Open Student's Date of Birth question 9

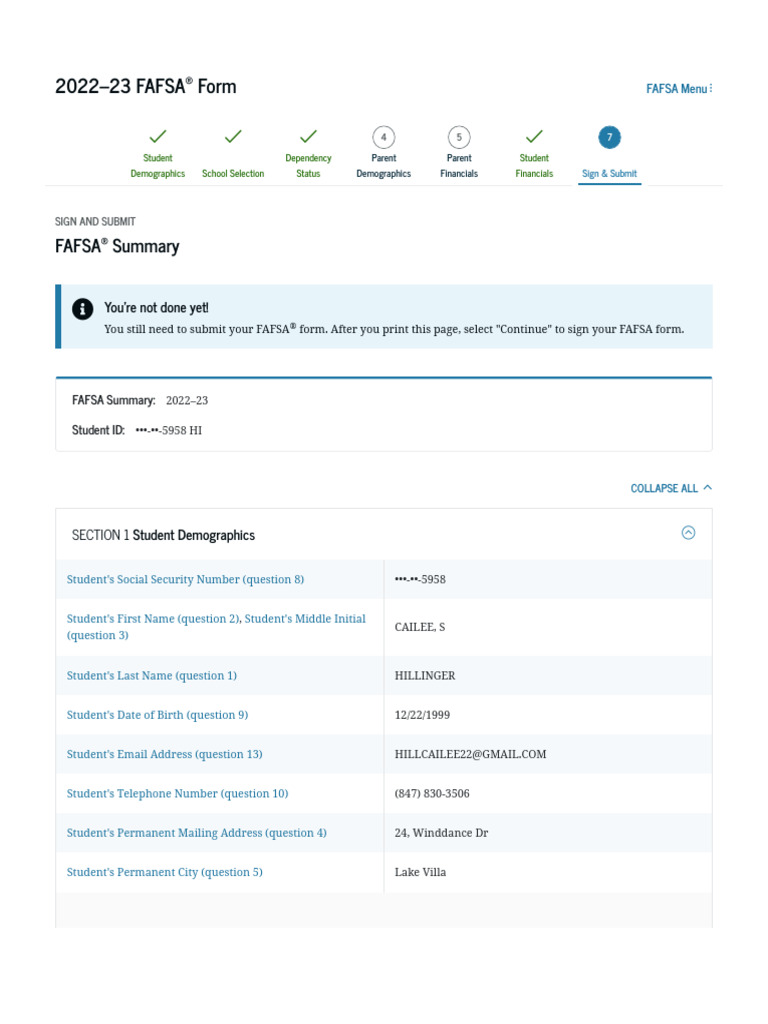click(x=157, y=715)
